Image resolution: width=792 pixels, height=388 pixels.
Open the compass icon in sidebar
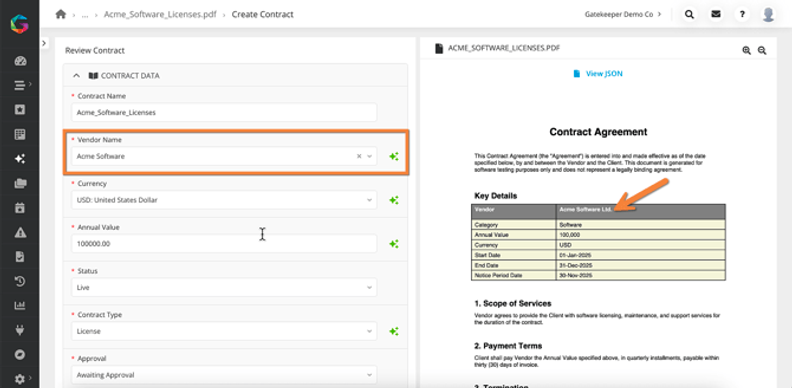[20, 354]
